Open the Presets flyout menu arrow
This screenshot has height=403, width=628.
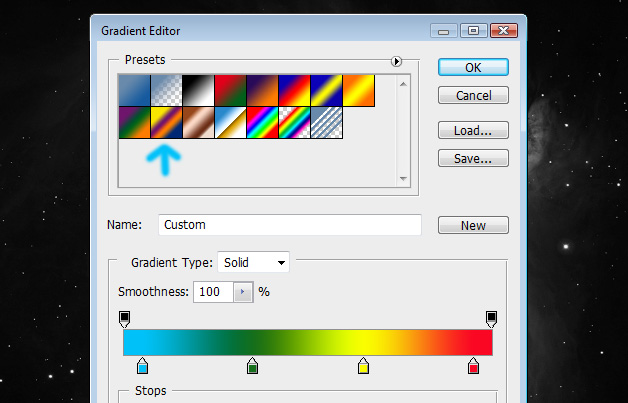pos(396,61)
